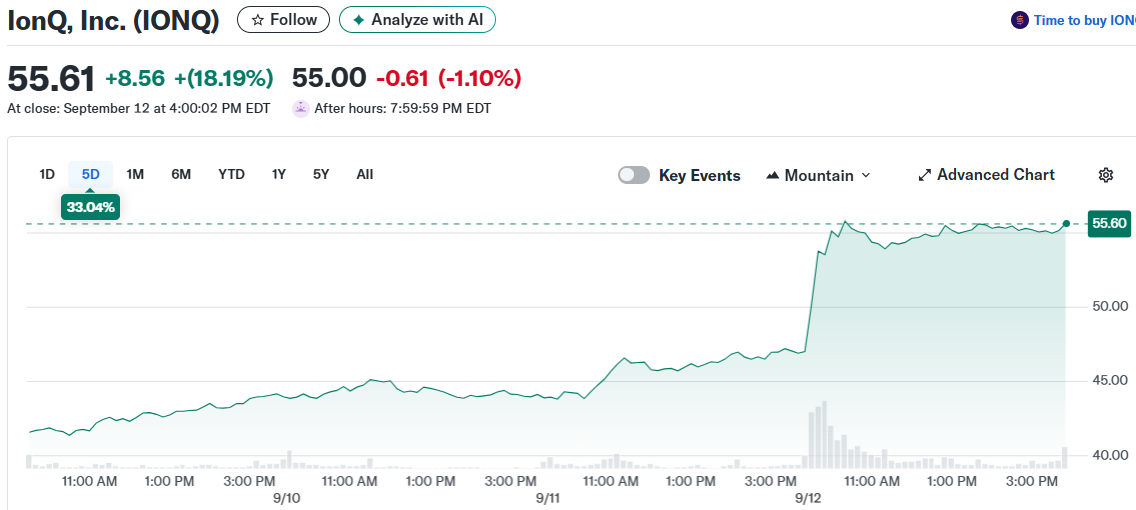Select the 1Y range tab
The height and width of the screenshot is (510, 1136).
coord(279,175)
